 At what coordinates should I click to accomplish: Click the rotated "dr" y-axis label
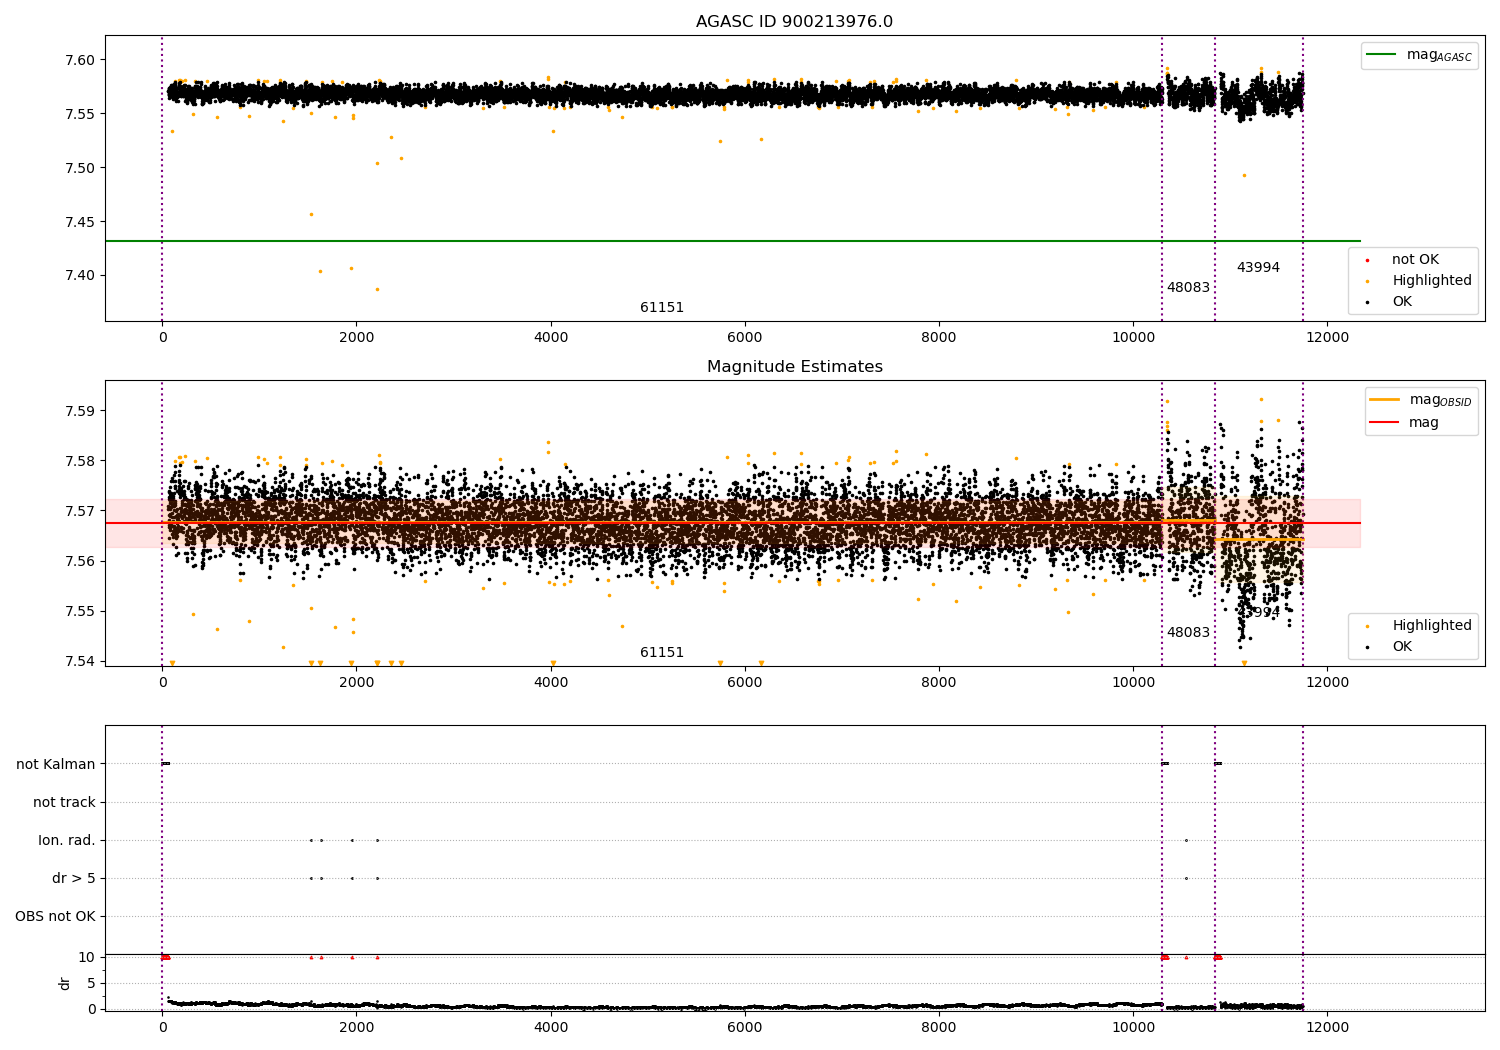65,983
